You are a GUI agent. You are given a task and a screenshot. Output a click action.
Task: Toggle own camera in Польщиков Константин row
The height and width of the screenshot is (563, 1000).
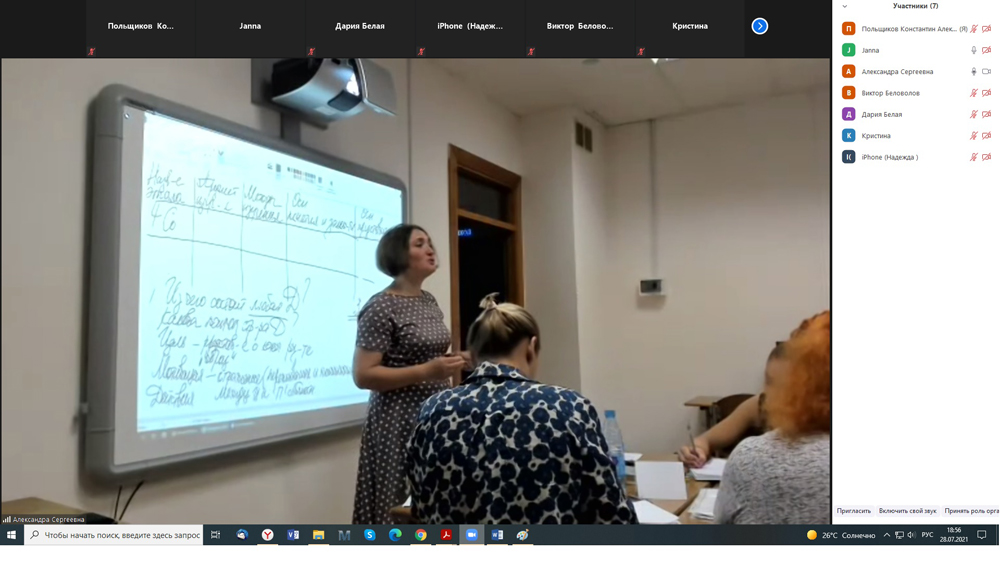coord(986,29)
